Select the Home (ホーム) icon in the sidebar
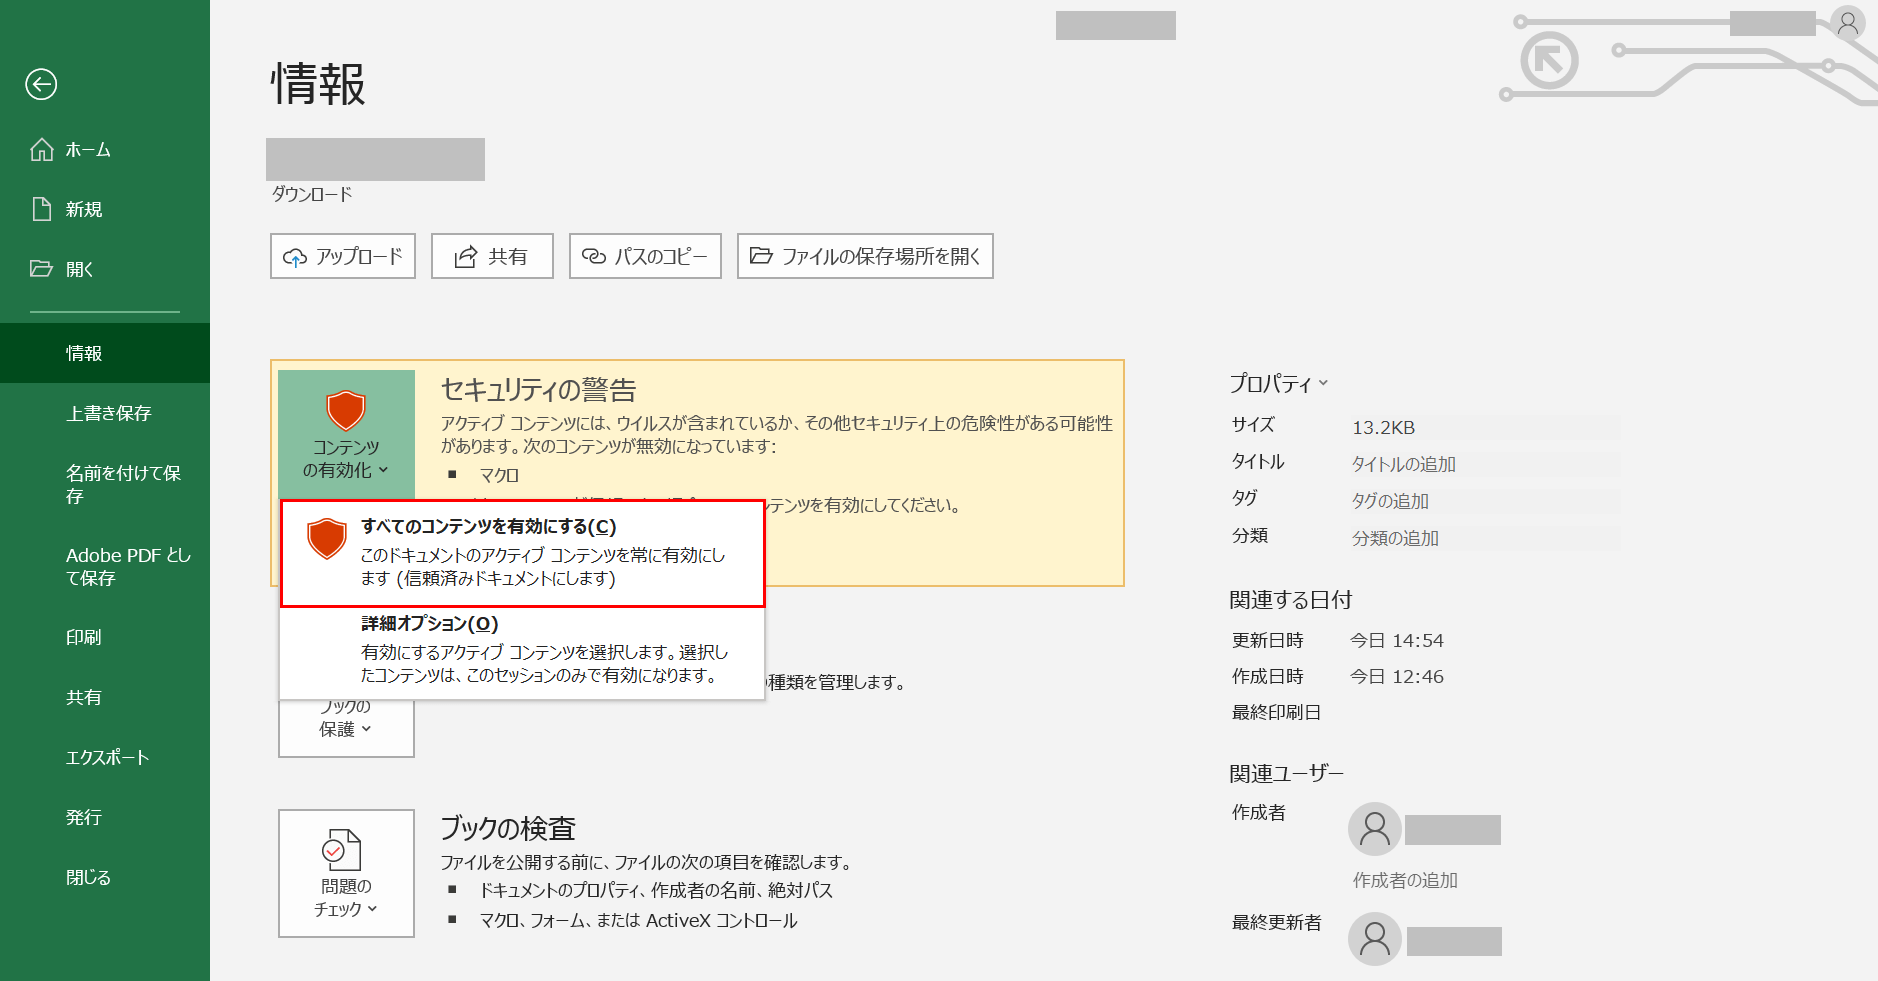 tap(41, 149)
